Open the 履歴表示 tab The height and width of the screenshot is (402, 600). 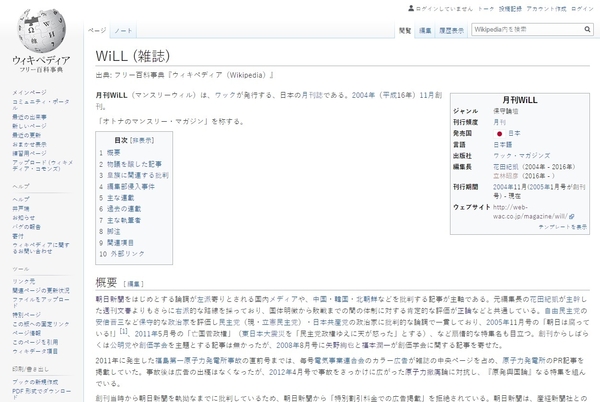452,31
